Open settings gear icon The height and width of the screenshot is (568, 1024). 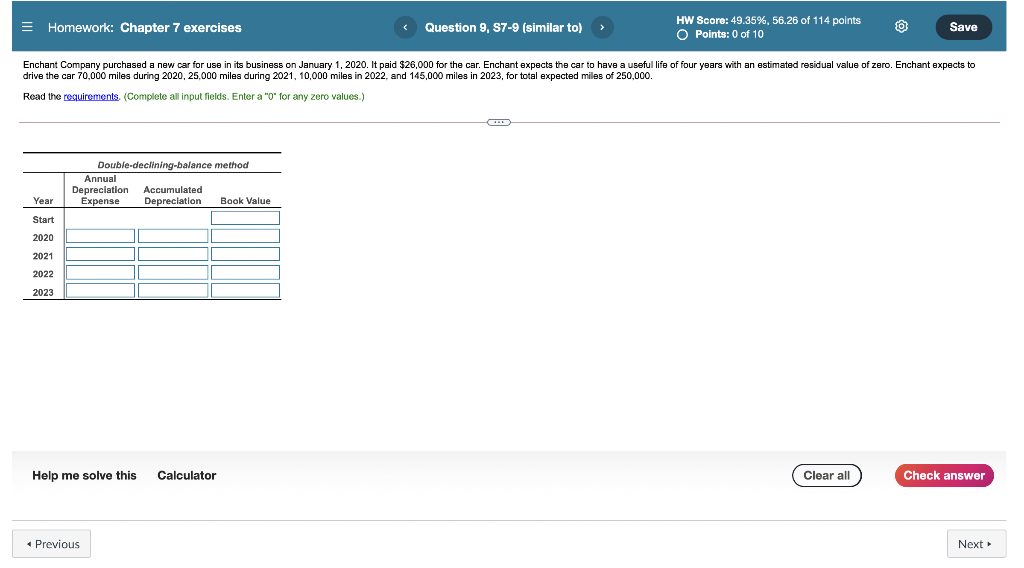point(901,27)
